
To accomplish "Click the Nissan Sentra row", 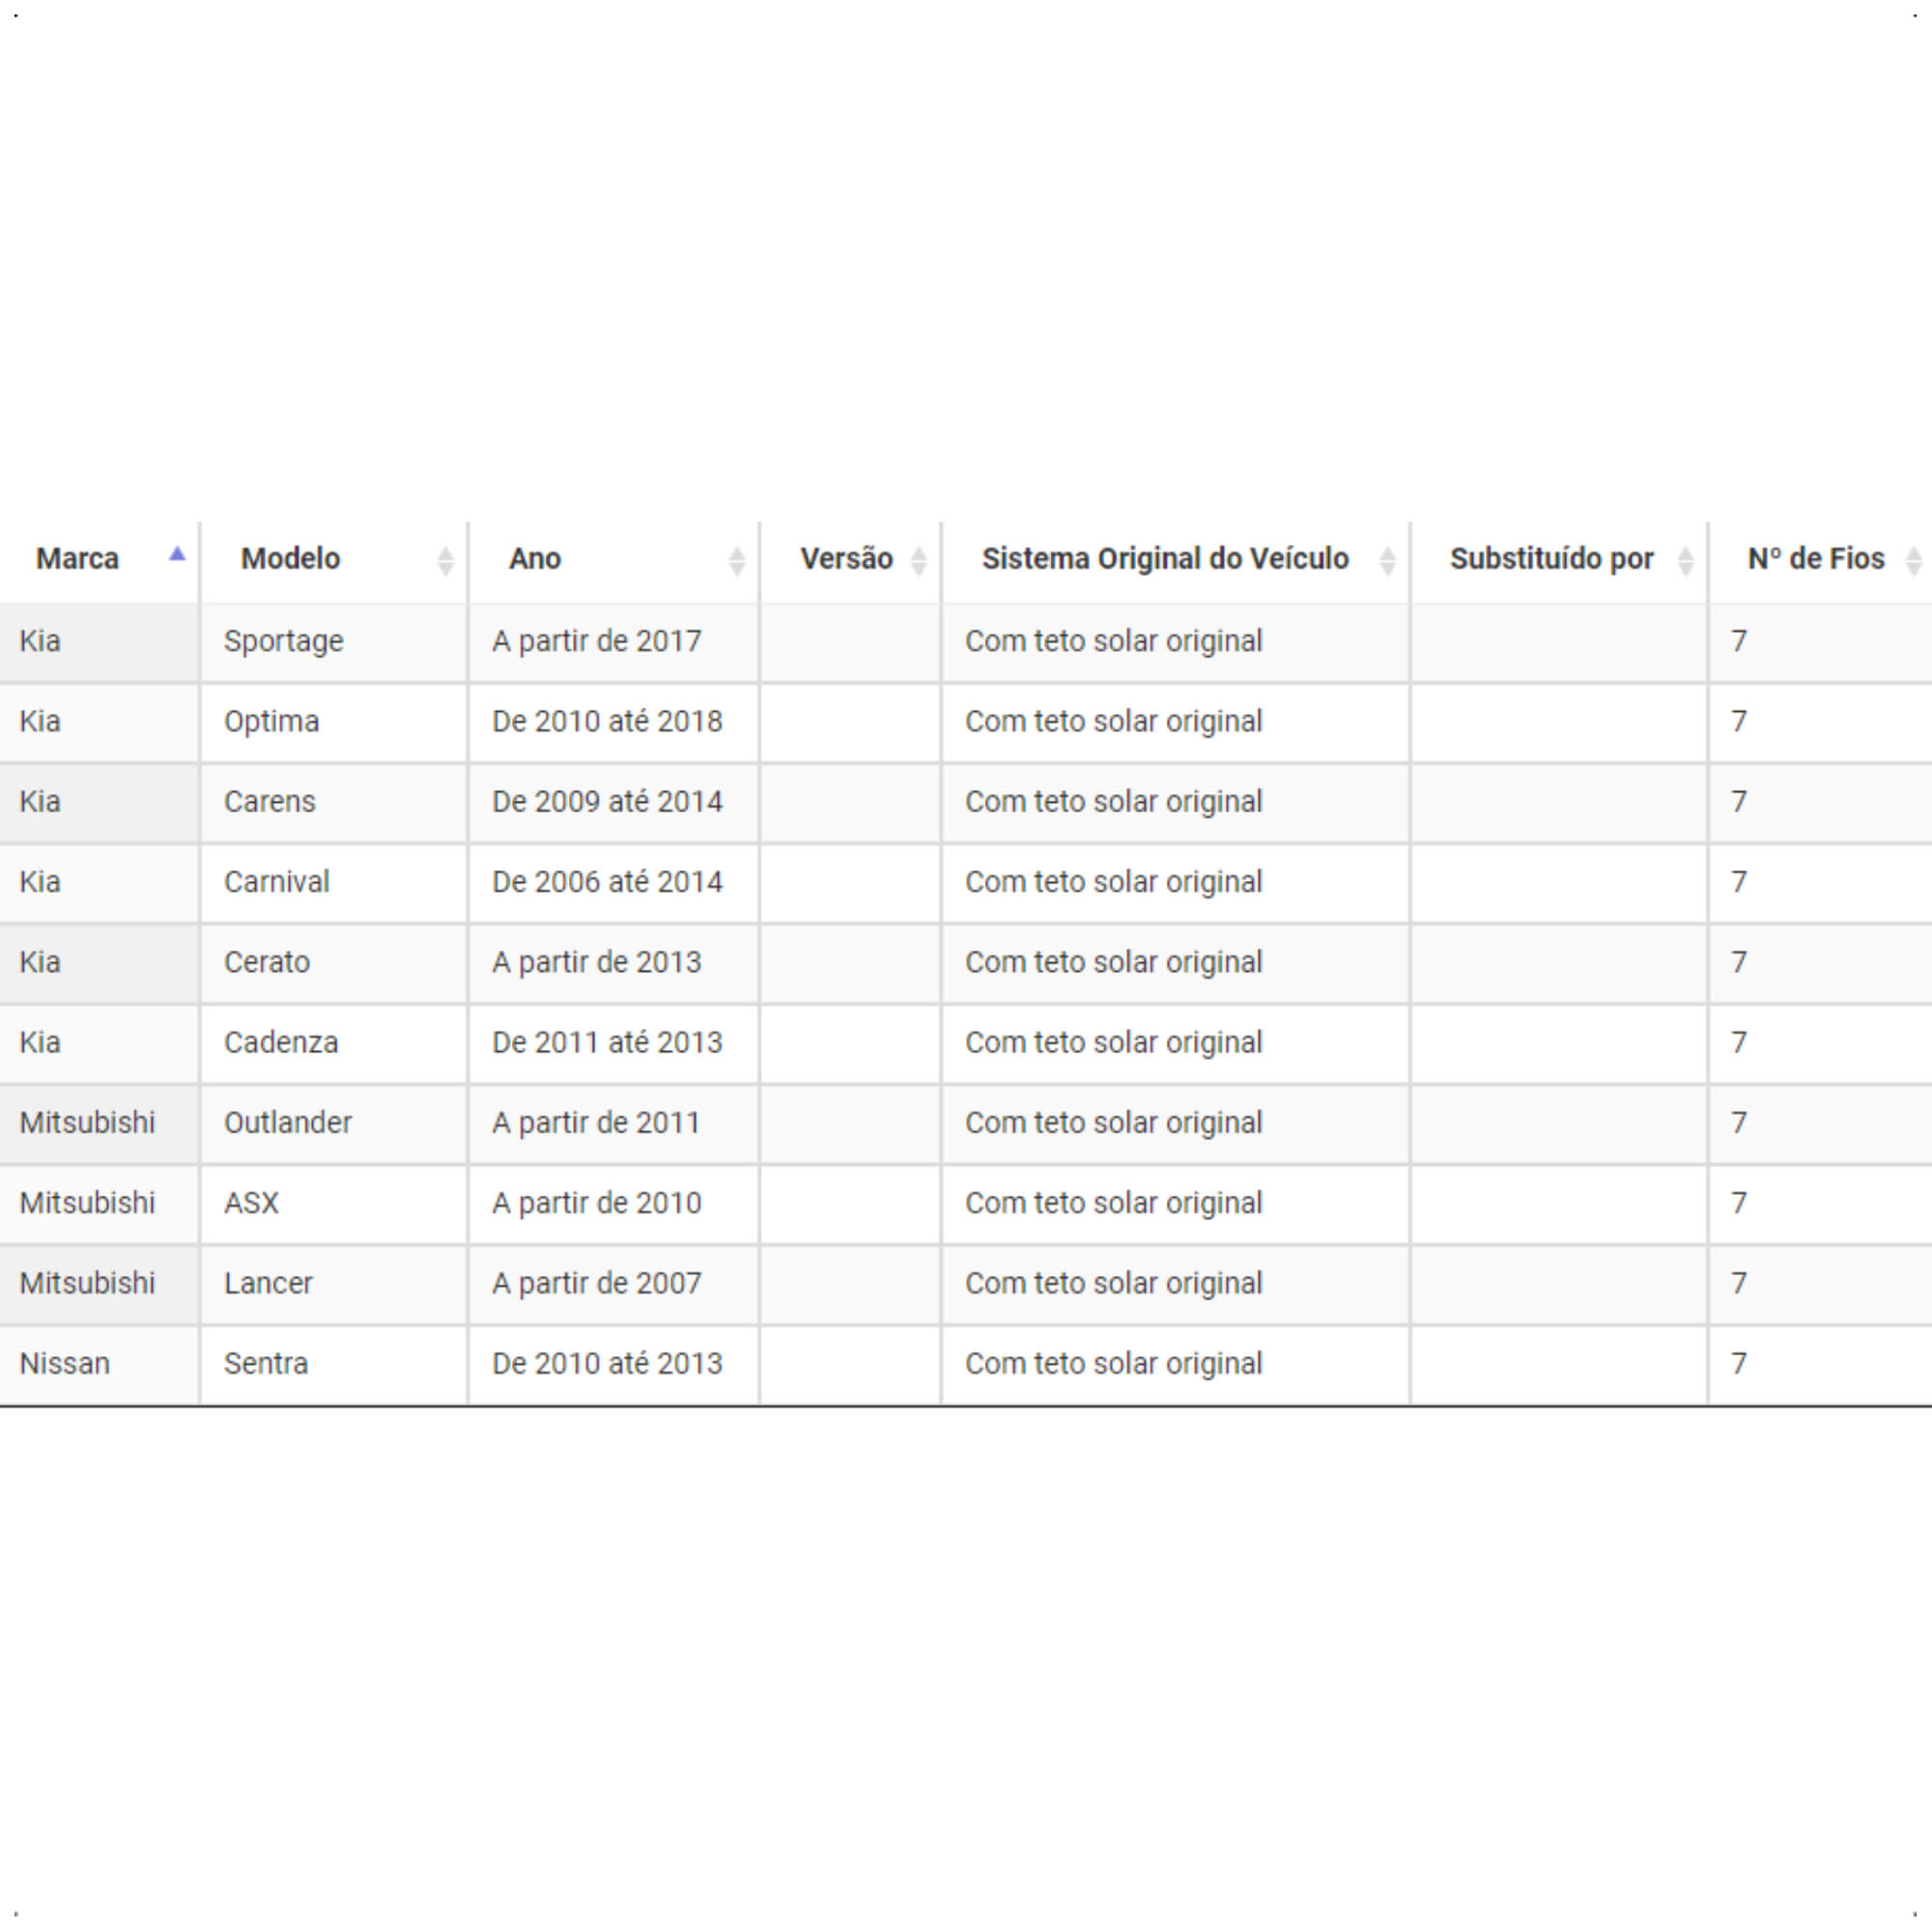I will [x=966, y=1365].
